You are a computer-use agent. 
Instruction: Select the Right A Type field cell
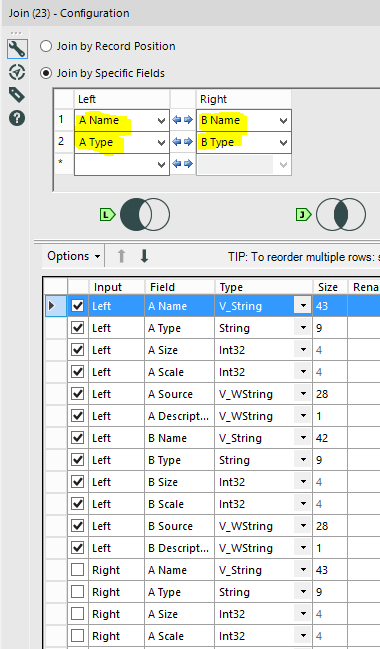[x=180, y=592]
